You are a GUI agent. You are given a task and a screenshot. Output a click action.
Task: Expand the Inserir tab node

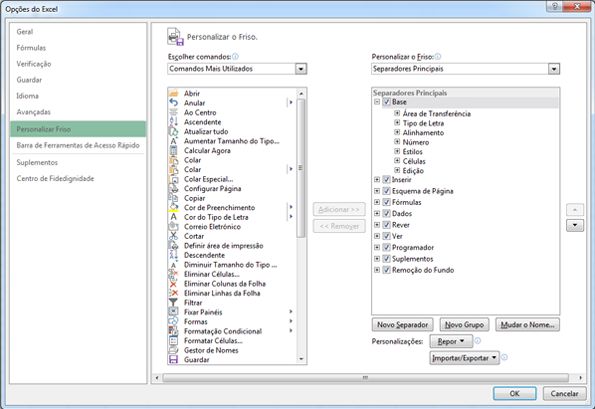(377, 179)
